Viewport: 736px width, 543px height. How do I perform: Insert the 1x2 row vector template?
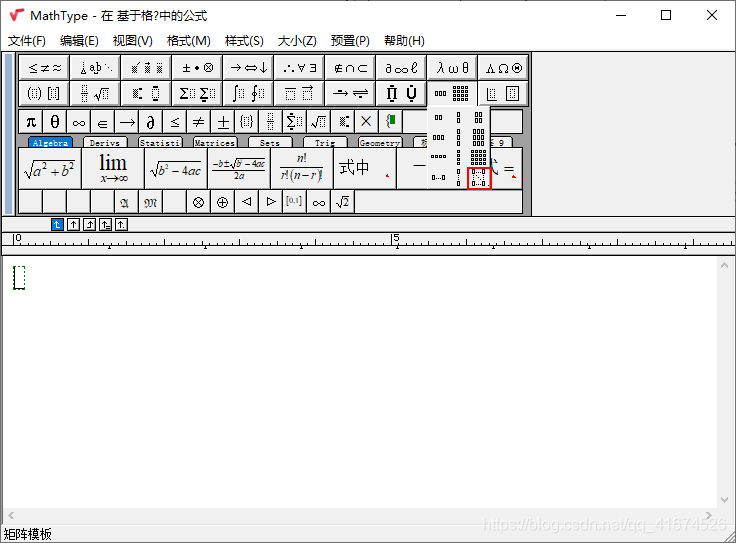tap(438, 117)
